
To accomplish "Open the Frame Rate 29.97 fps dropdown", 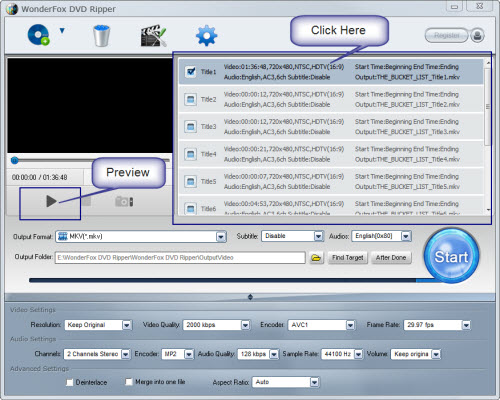I will coord(466,325).
